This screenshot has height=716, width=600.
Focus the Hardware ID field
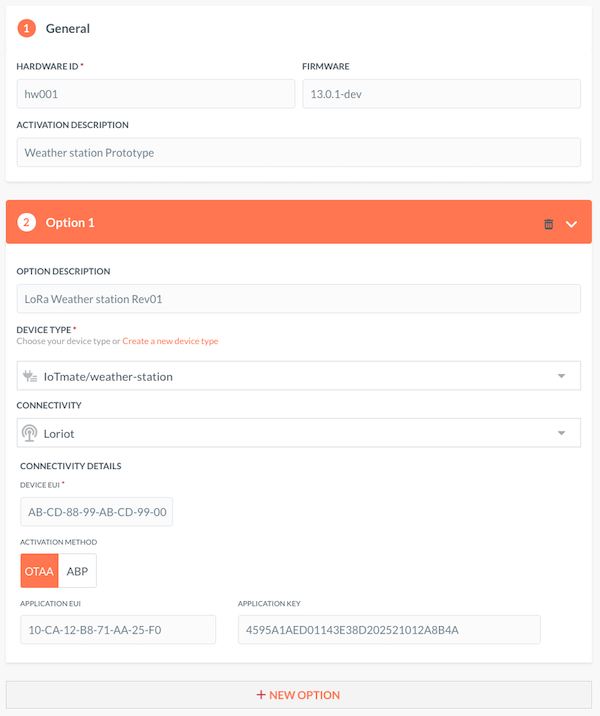click(x=150, y=93)
